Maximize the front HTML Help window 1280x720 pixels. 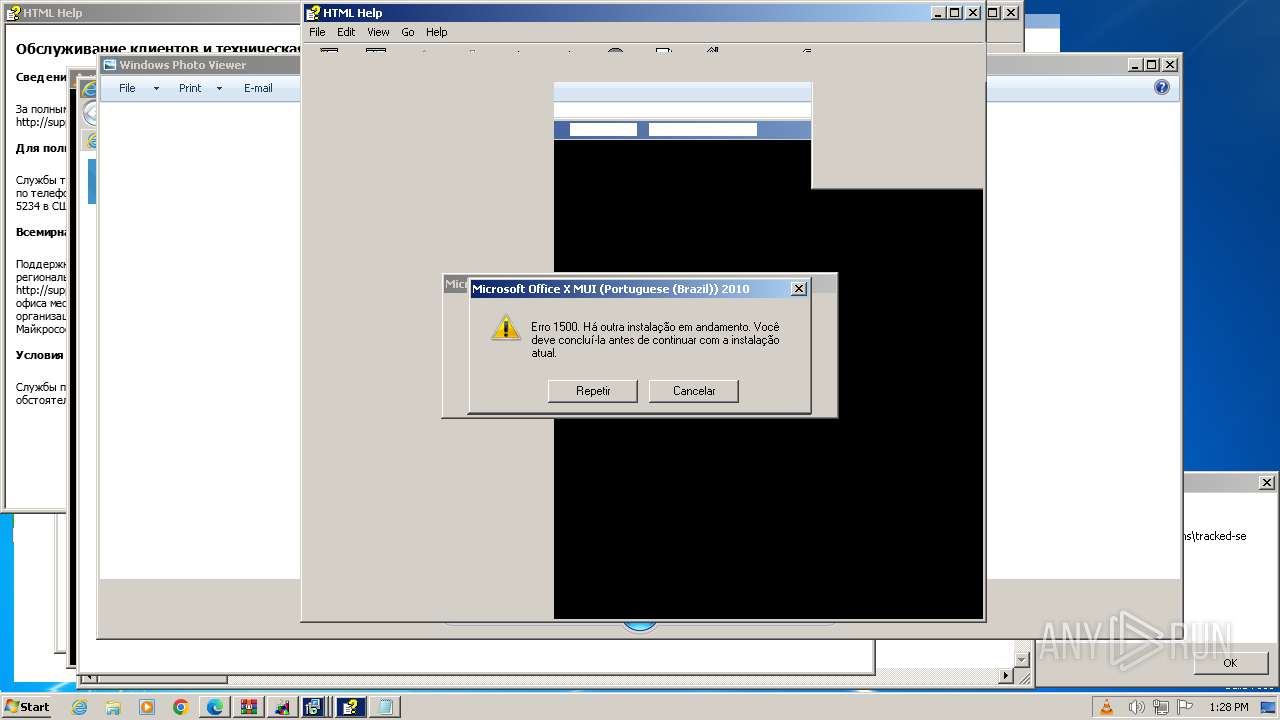954,13
